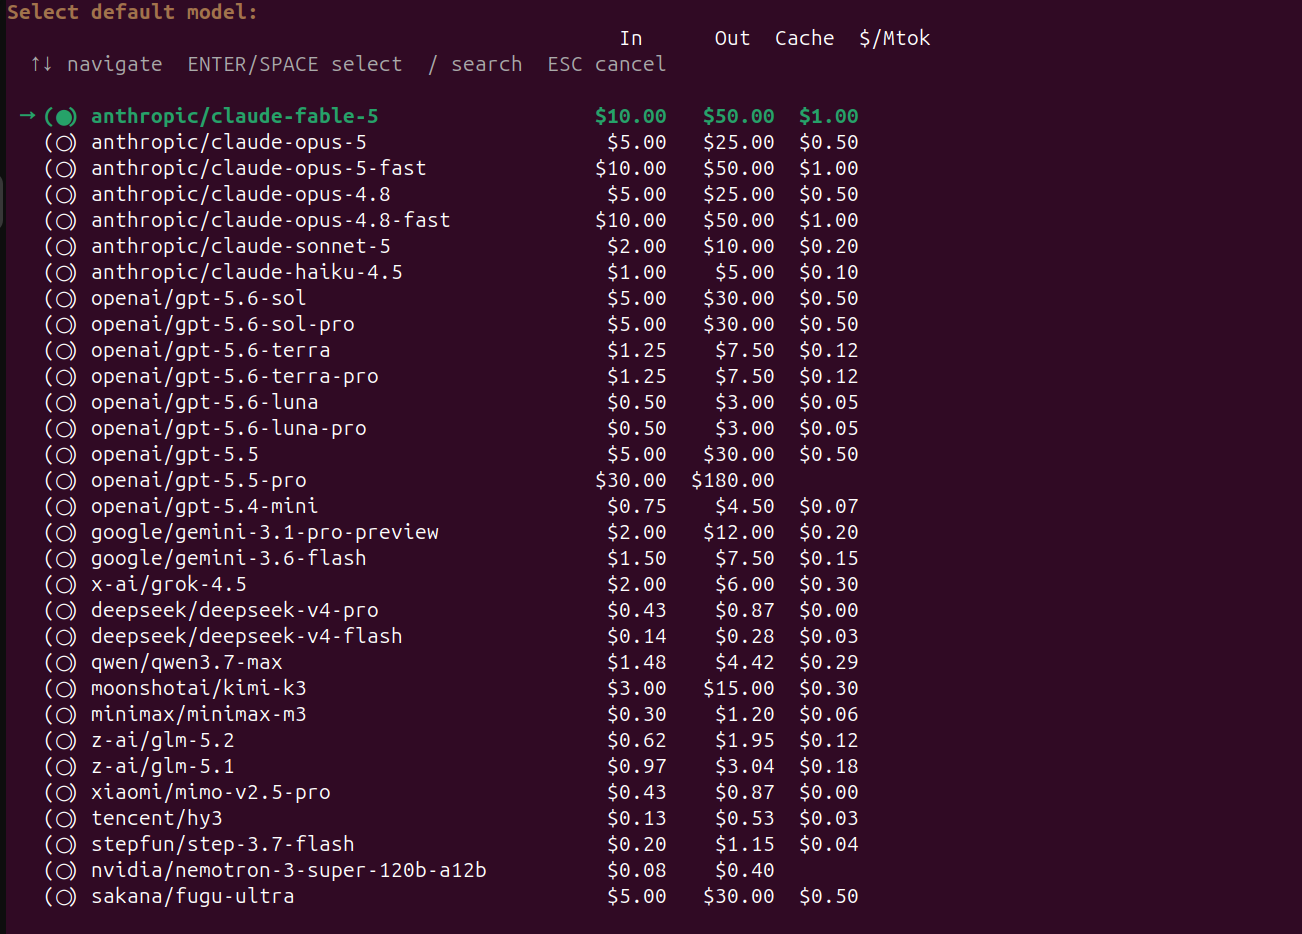Click the $0.08 input price of nemotron
The height and width of the screenshot is (934, 1302).
tap(636, 870)
